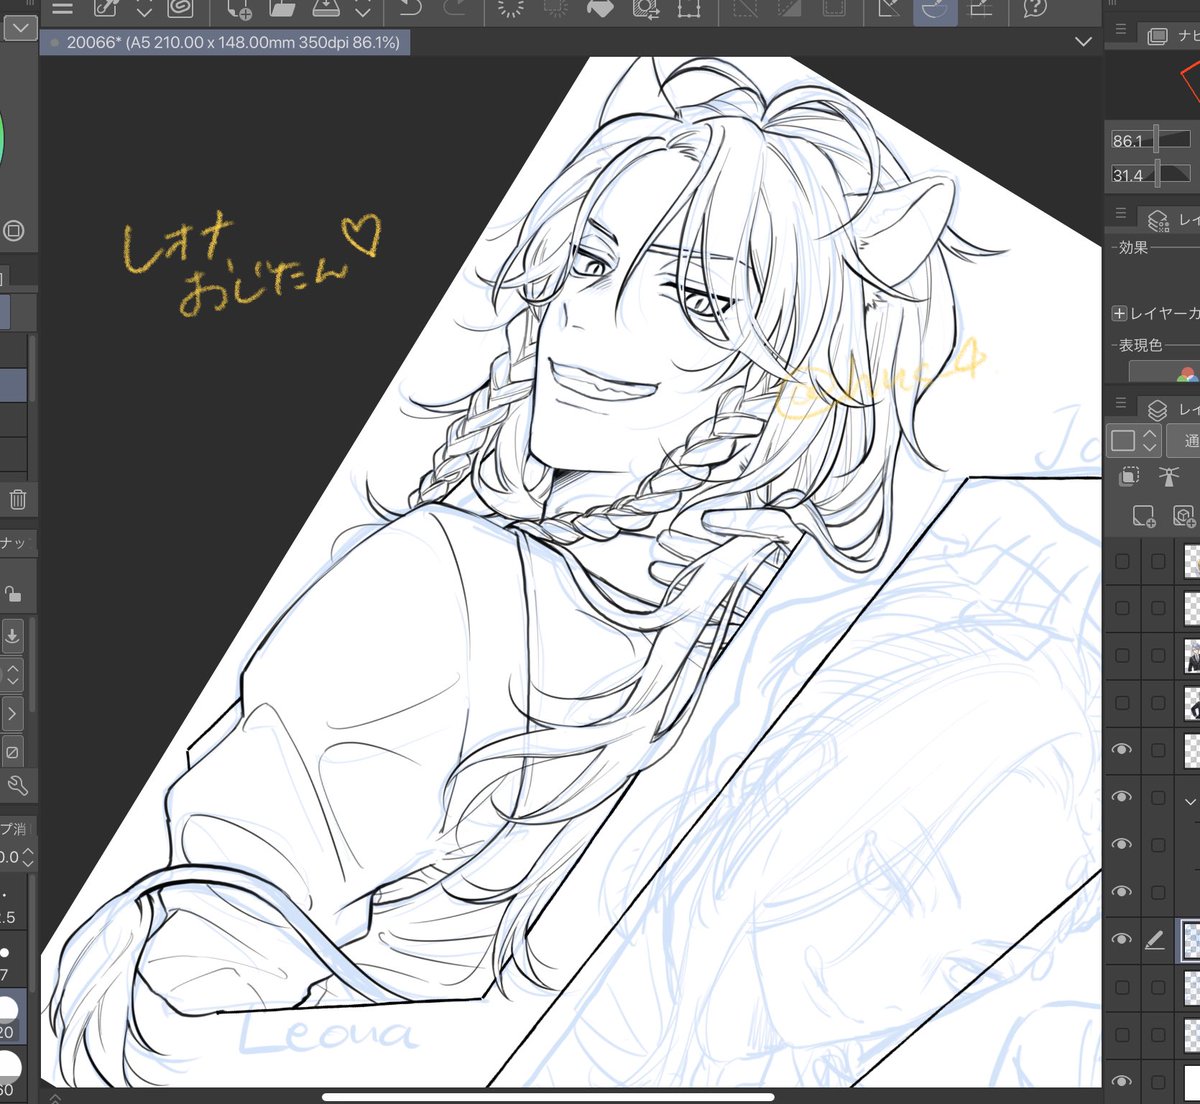The height and width of the screenshot is (1104, 1200).
Task: Click the spiral Clip Studio icon in top toolbar
Action: [x=180, y=9]
